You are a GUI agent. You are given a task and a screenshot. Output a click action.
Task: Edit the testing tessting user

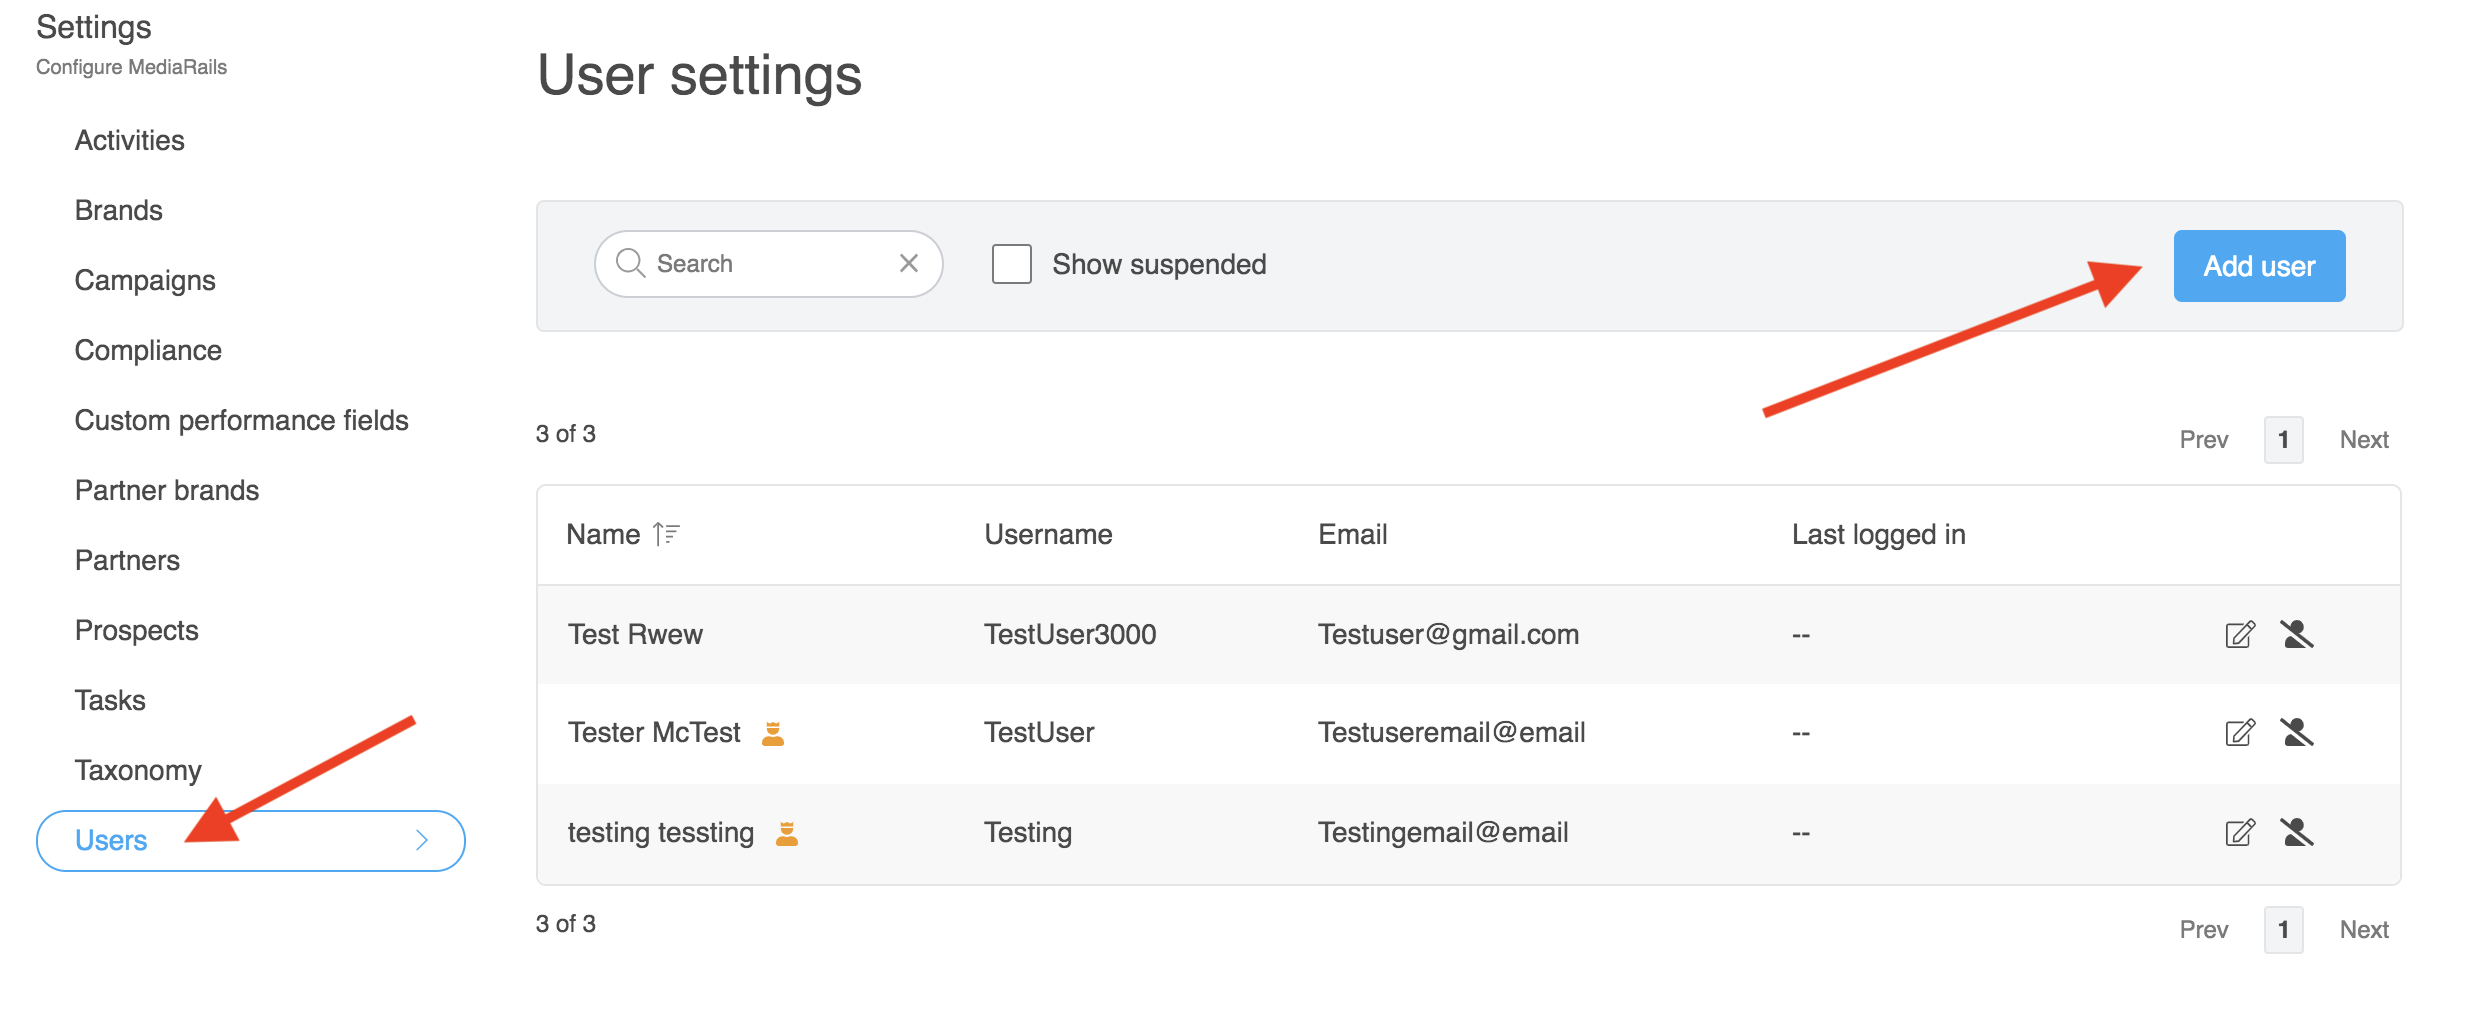point(2240,833)
